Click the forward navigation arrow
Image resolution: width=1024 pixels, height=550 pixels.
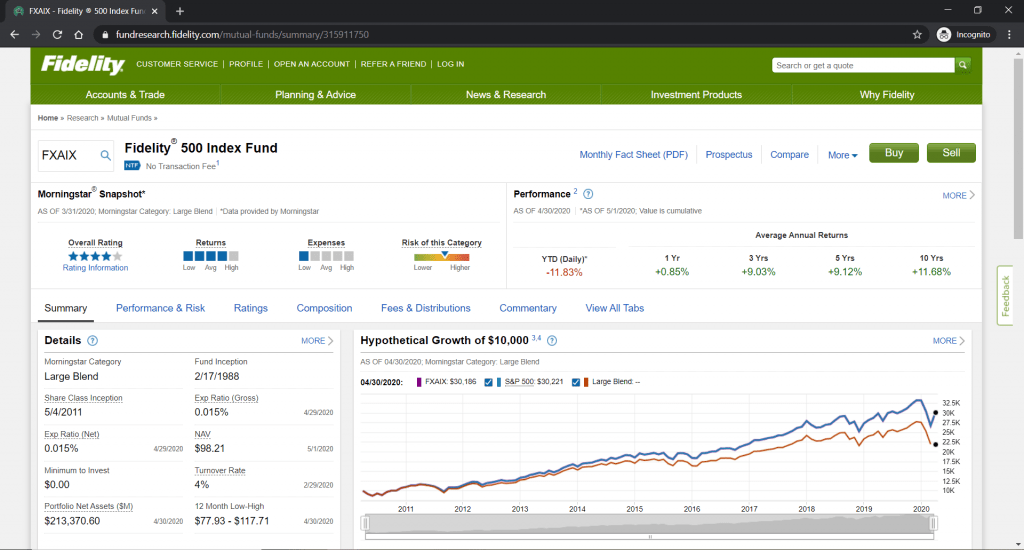tap(36, 35)
